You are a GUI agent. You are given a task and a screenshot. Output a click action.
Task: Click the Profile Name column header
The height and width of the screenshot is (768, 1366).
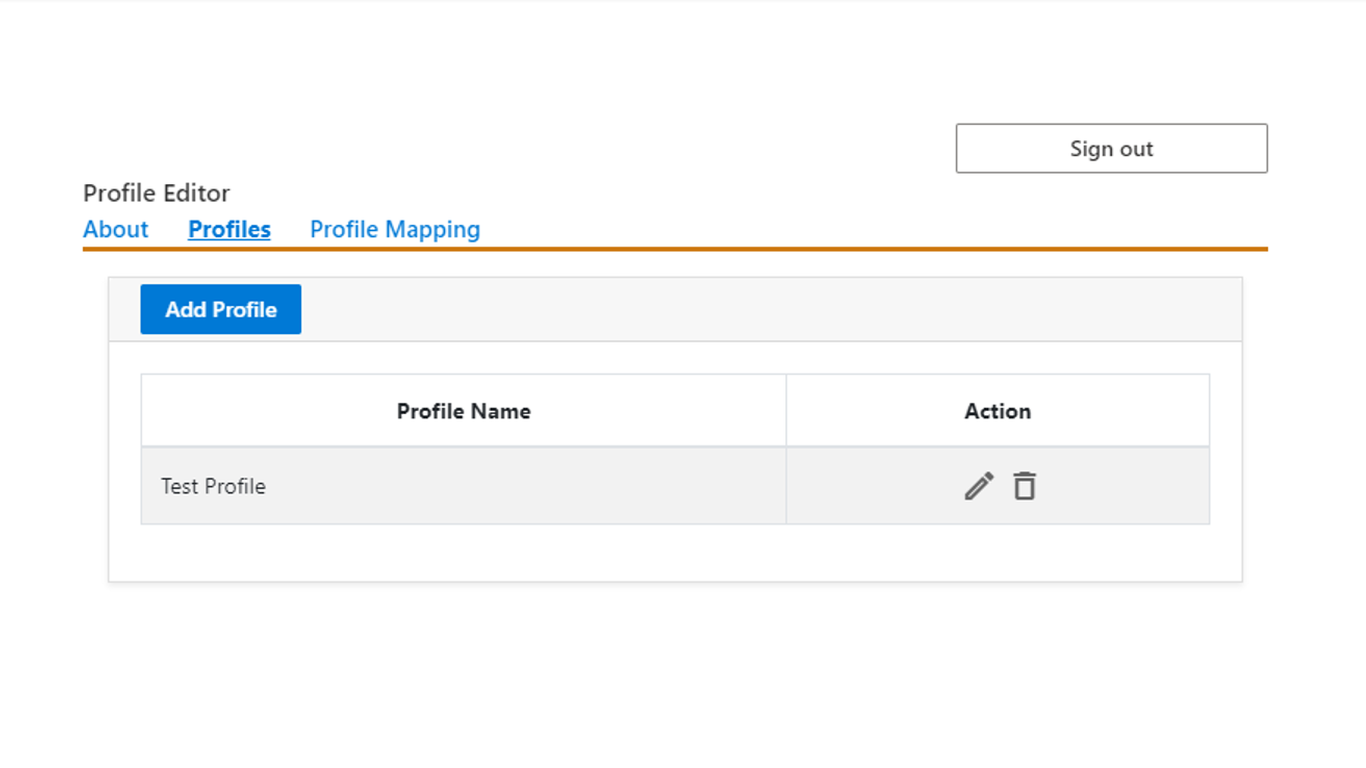[x=463, y=411]
